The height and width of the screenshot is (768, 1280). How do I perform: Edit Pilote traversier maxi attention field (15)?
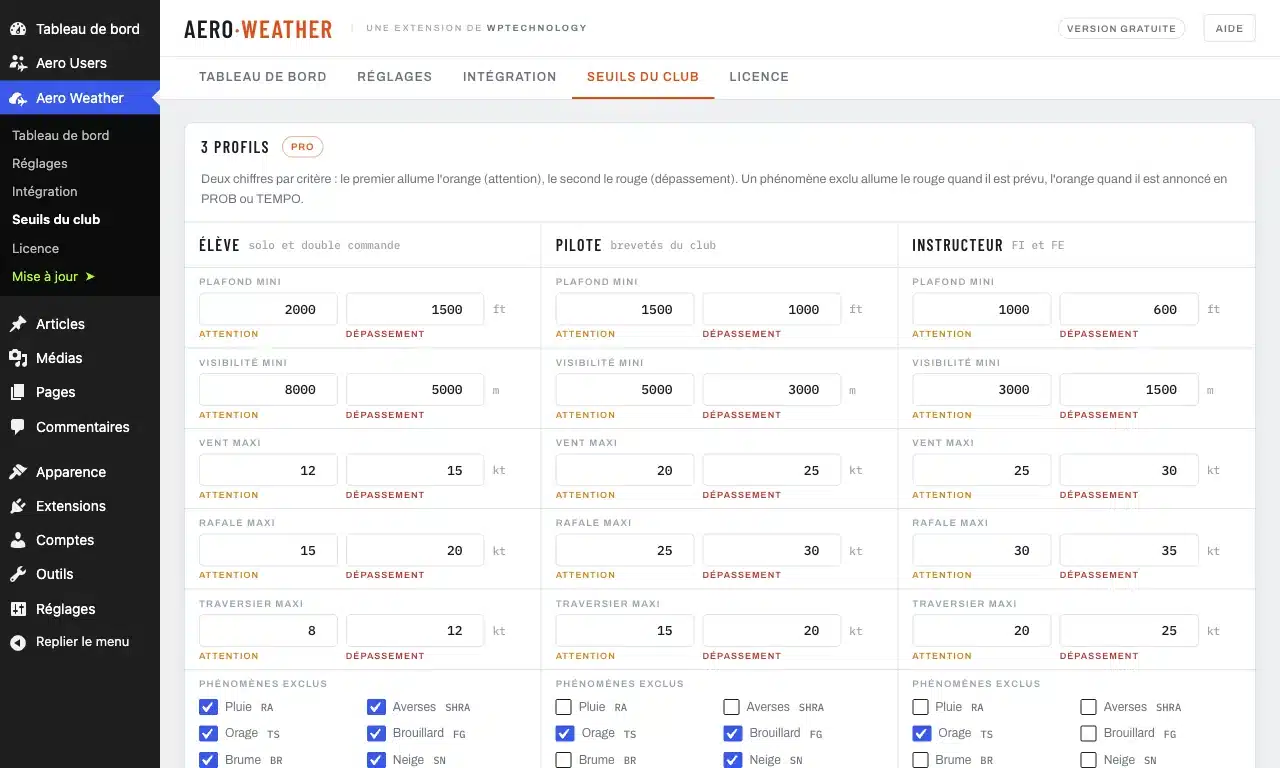(625, 631)
